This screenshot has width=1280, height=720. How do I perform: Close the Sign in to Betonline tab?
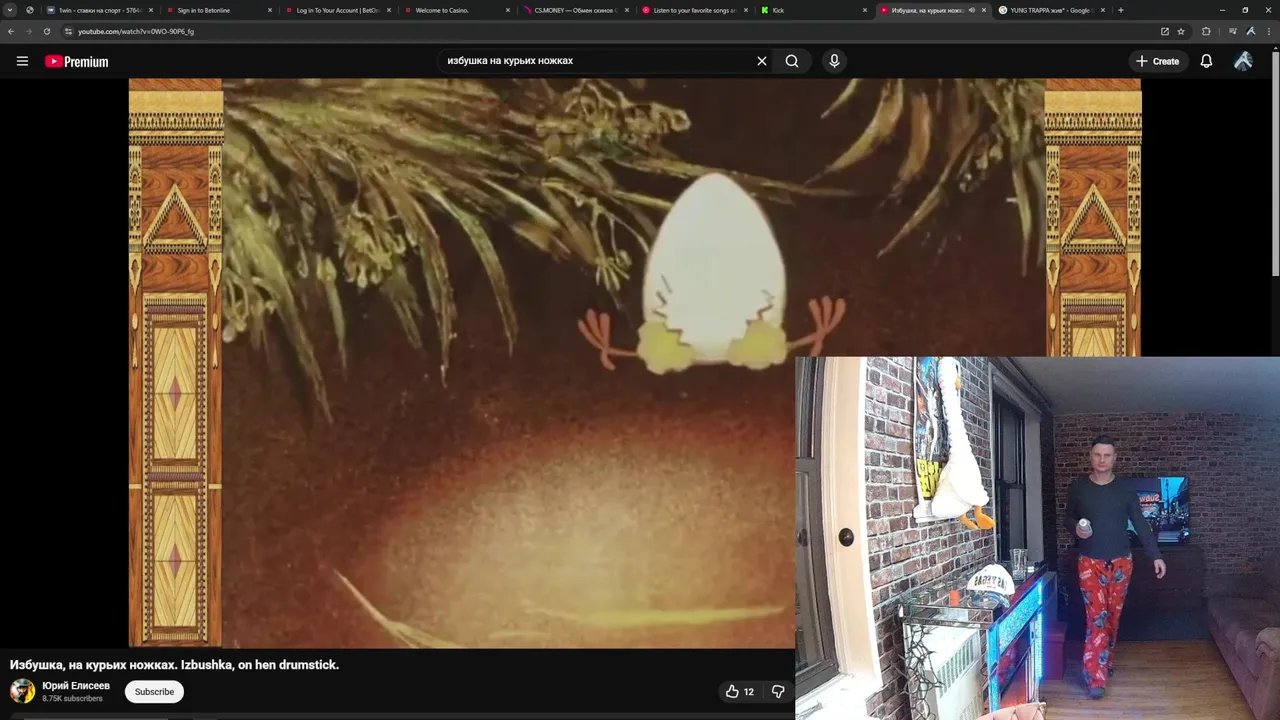[x=270, y=10]
